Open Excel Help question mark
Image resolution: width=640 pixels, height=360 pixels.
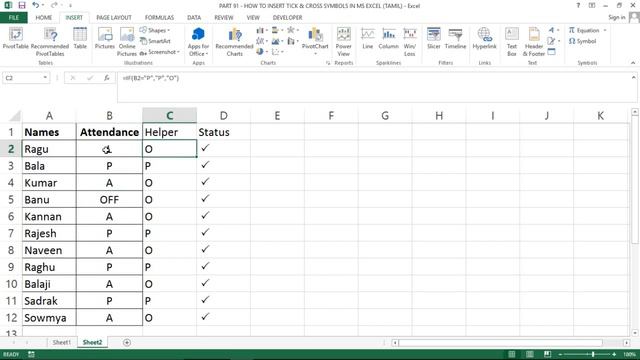[578, 6]
